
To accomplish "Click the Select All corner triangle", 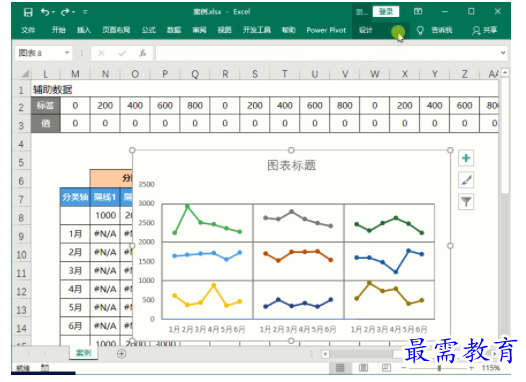I will [x=24, y=73].
